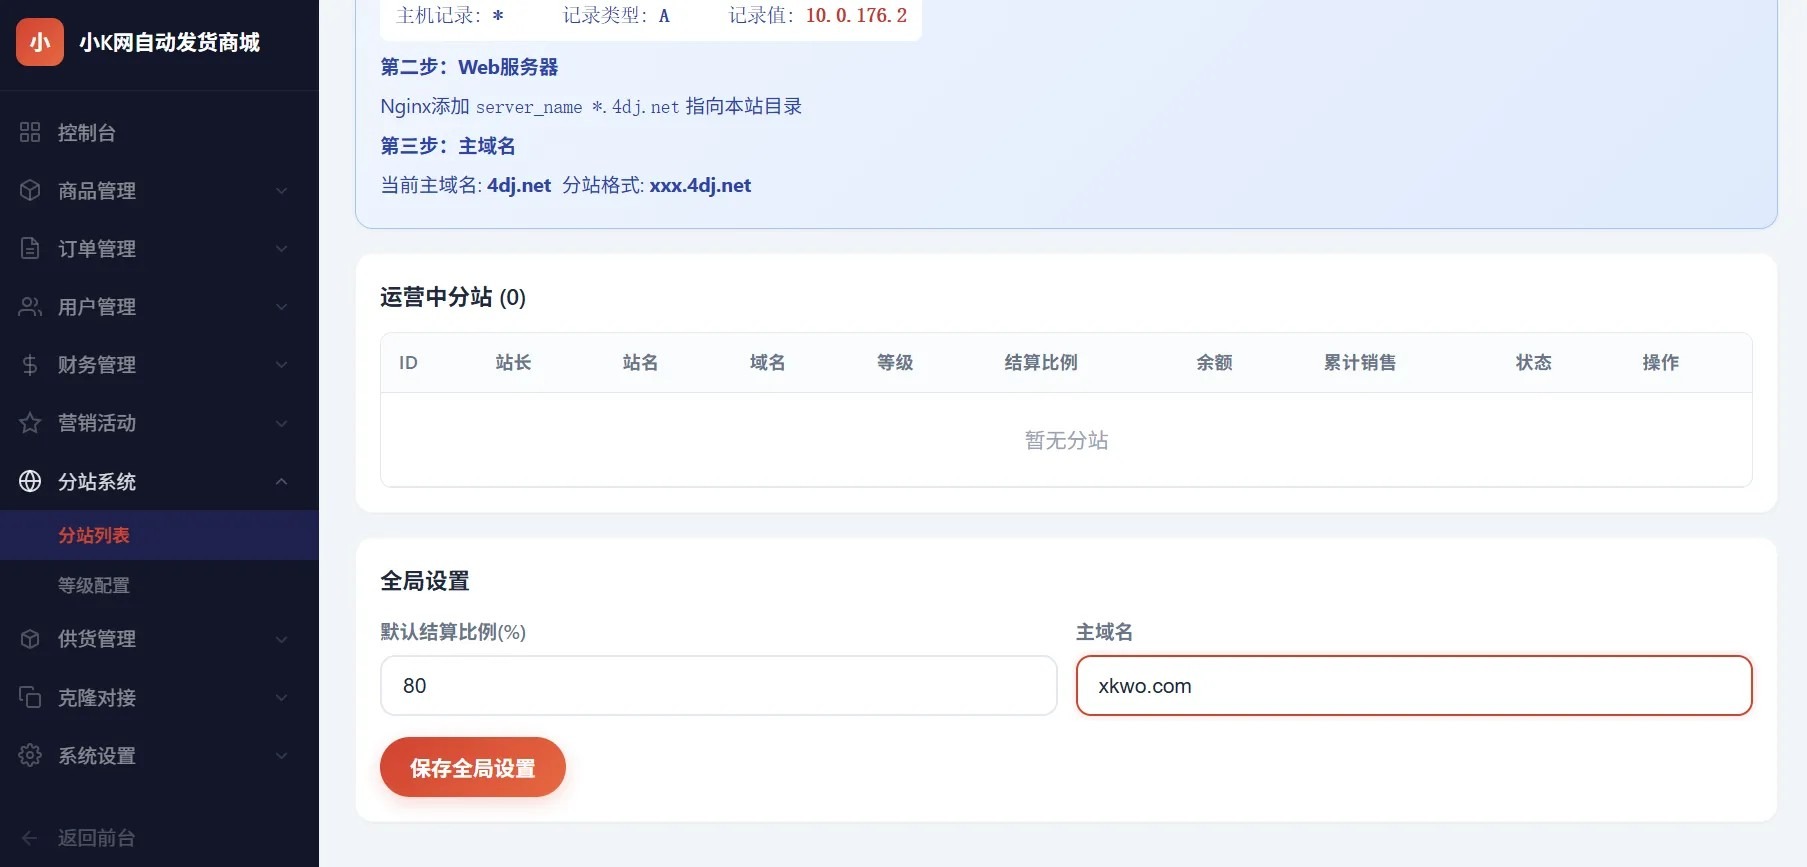Collapse the 分站系统 section
Screen dimensions: 1807x867
[281, 481]
